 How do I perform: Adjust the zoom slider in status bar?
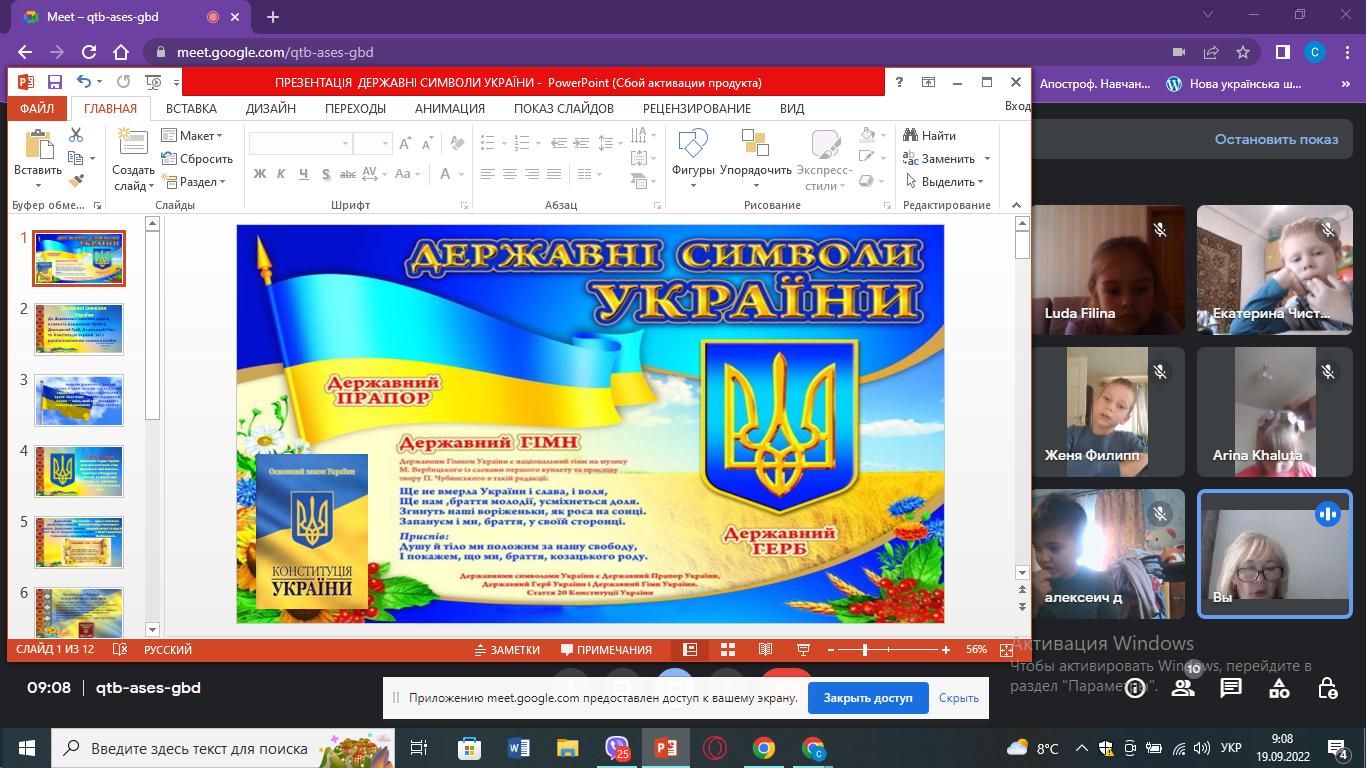pyautogui.click(x=865, y=650)
